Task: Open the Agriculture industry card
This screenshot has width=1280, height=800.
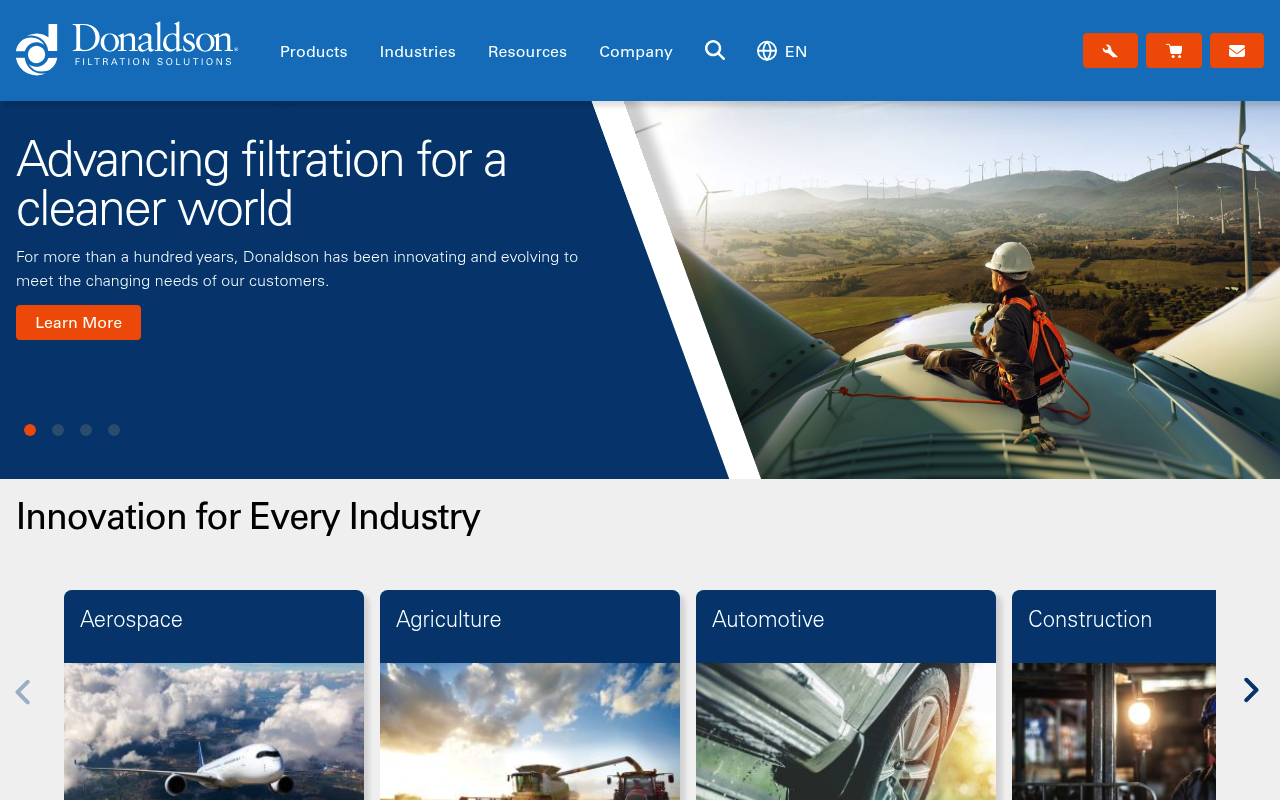Action: coord(530,695)
